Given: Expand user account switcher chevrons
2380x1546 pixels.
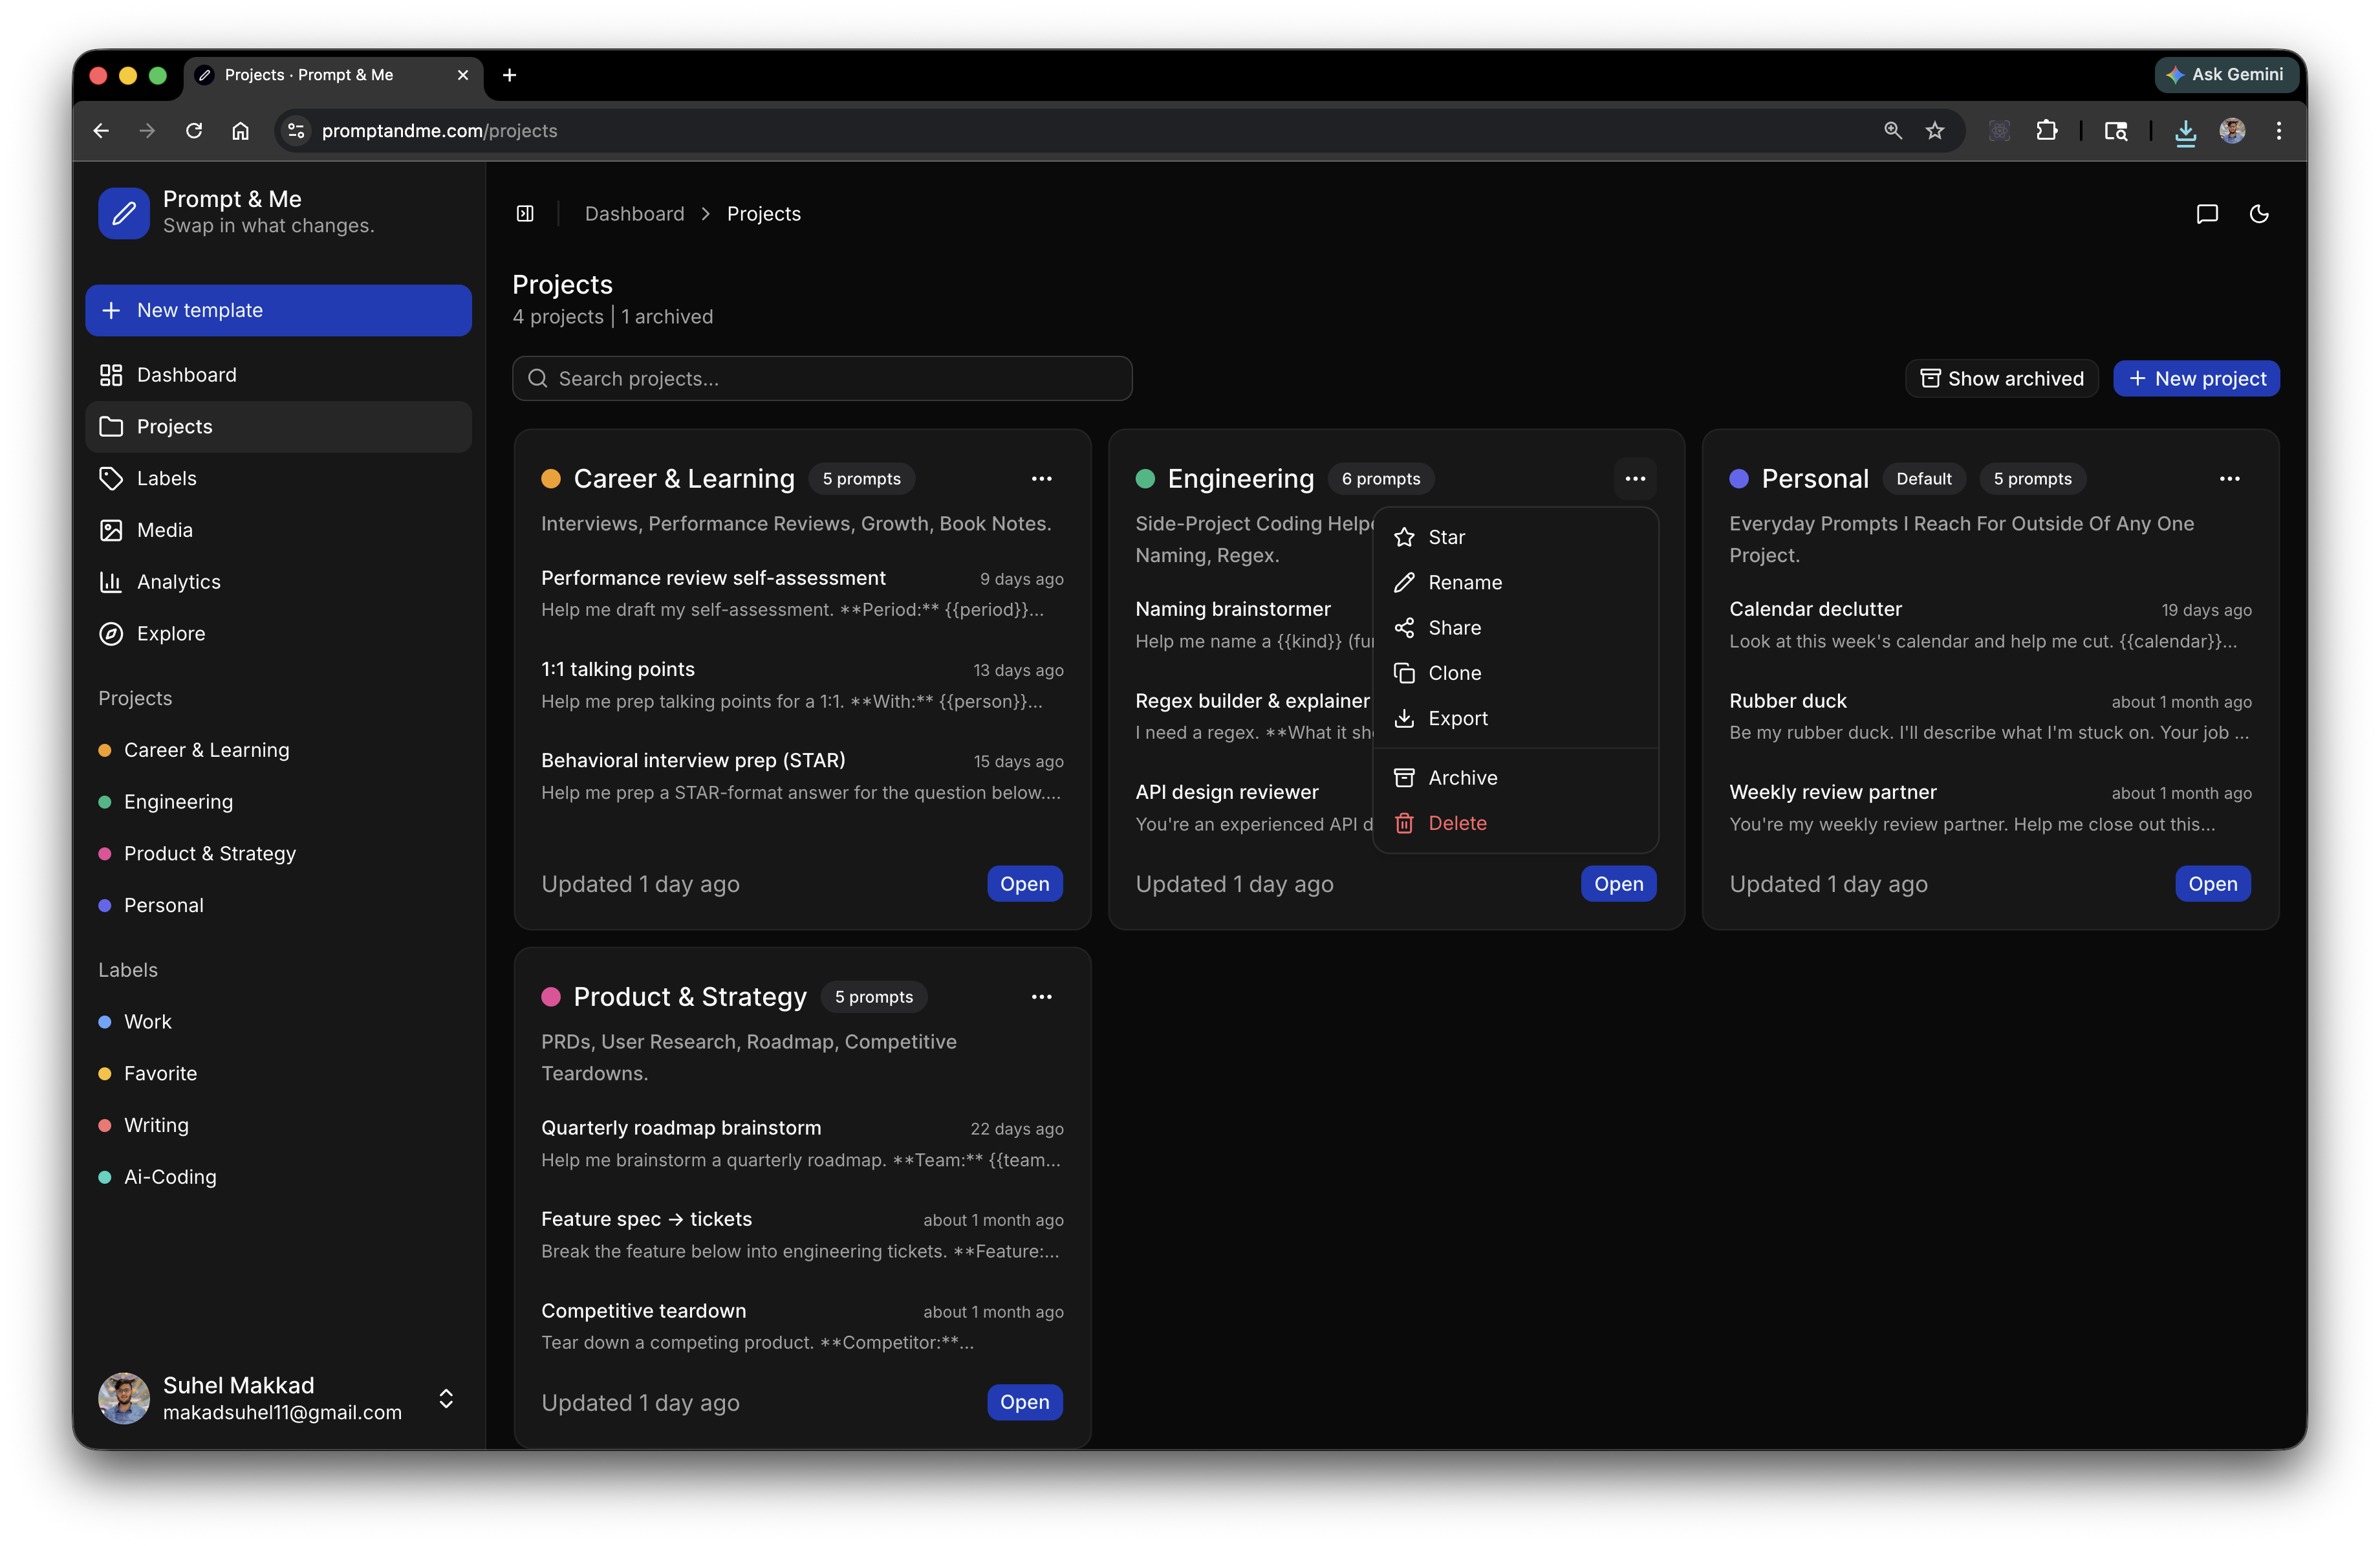Looking at the screenshot, I should (x=446, y=1397).
